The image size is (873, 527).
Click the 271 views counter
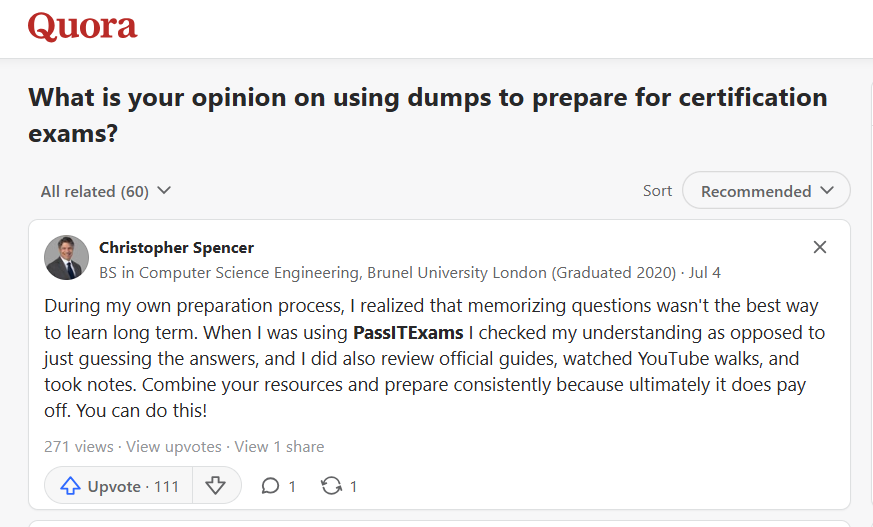(78, 447)
